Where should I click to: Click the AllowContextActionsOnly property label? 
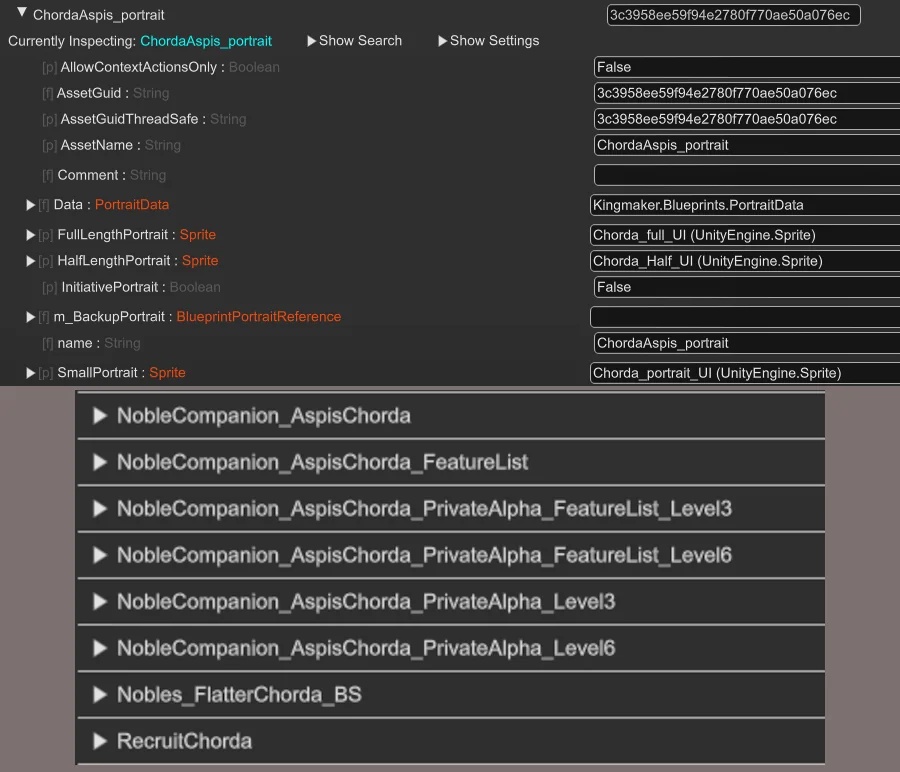[x=139, y=67]
